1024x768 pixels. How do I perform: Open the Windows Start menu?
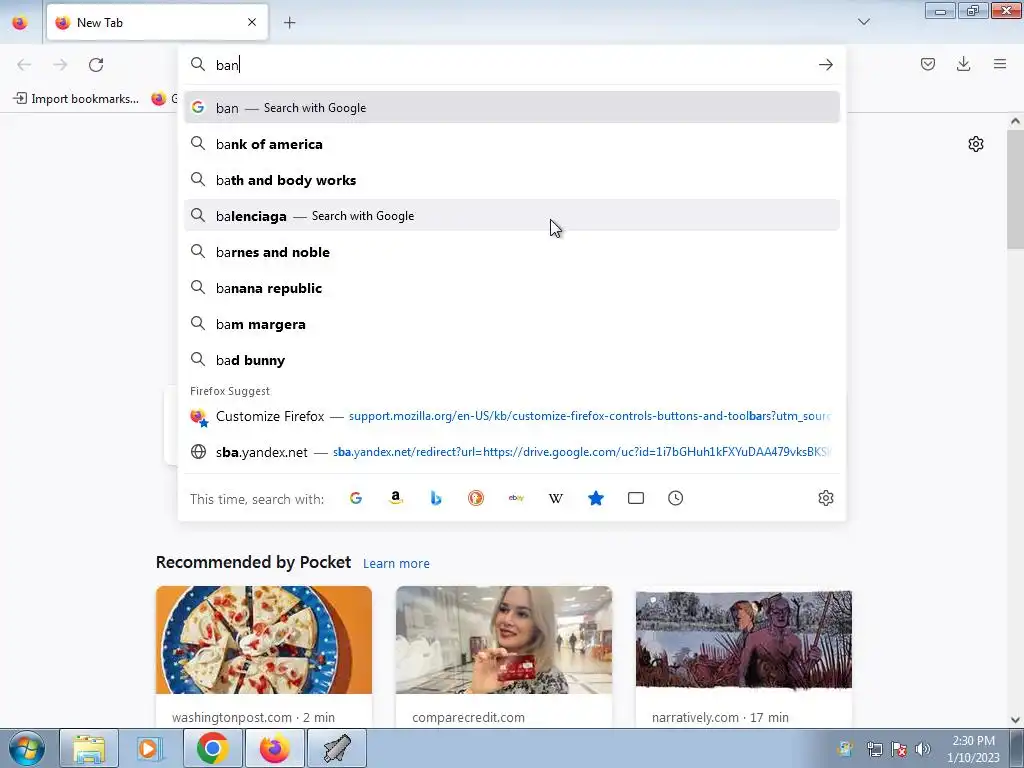point(27,748)
